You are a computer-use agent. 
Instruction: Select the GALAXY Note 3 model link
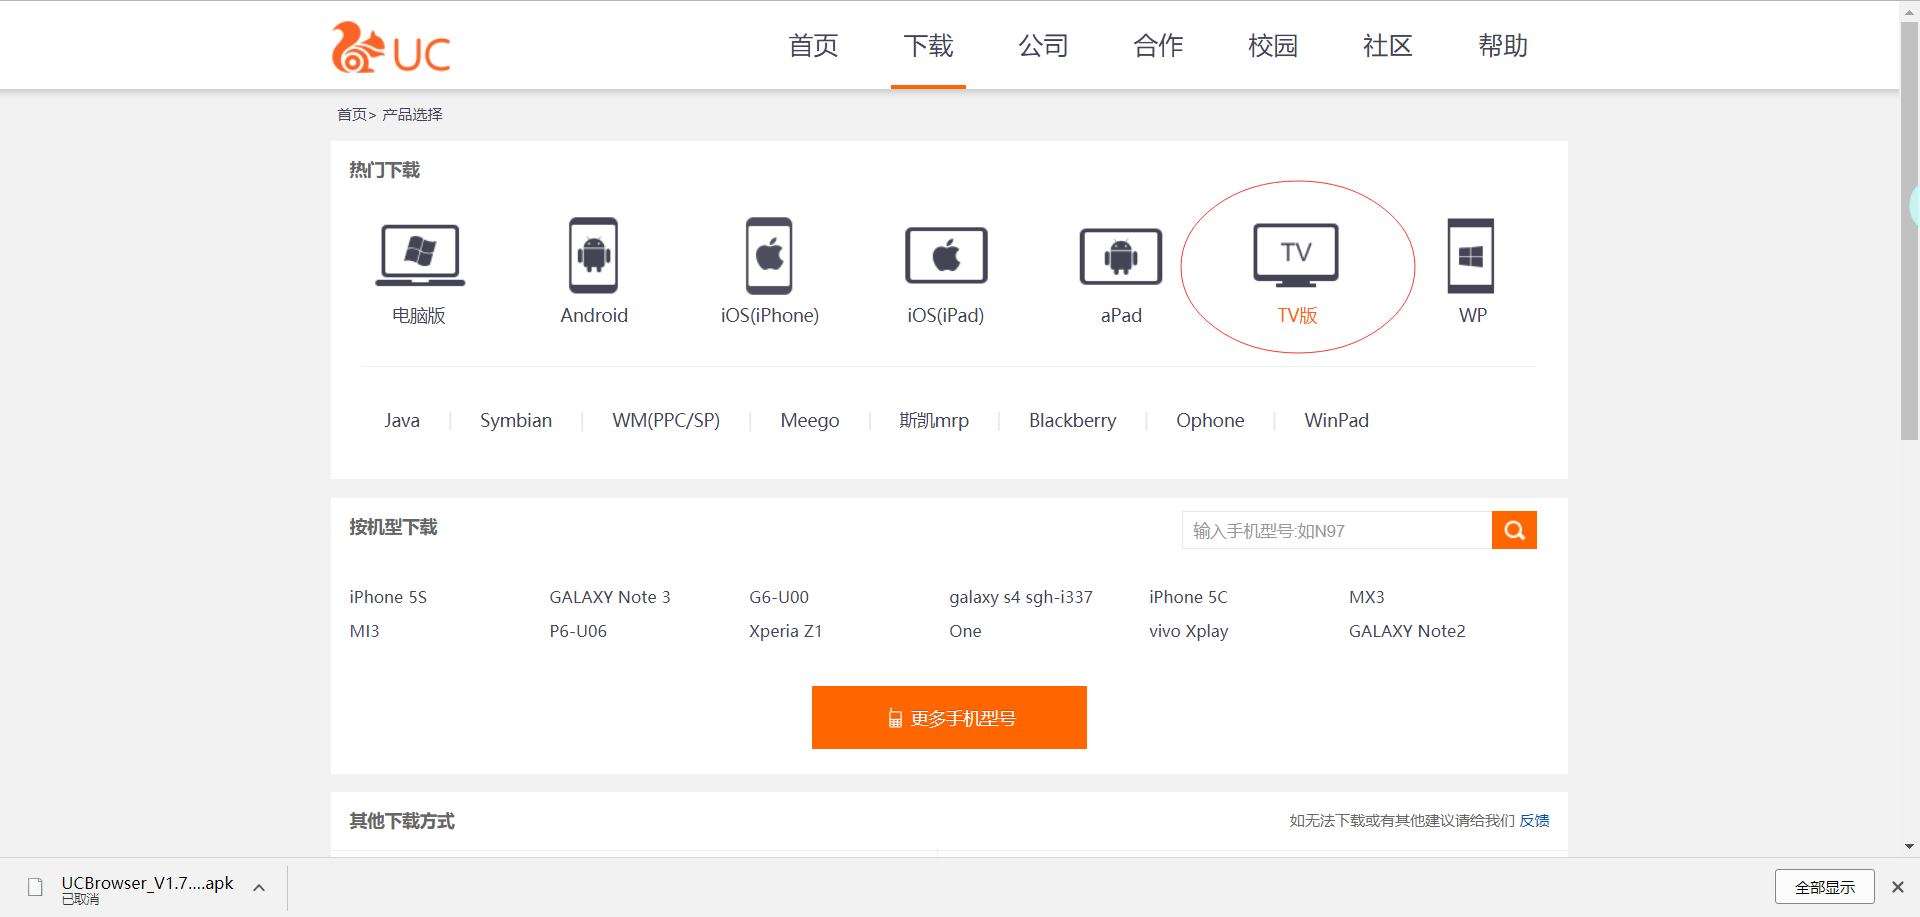tap(610, 597)
